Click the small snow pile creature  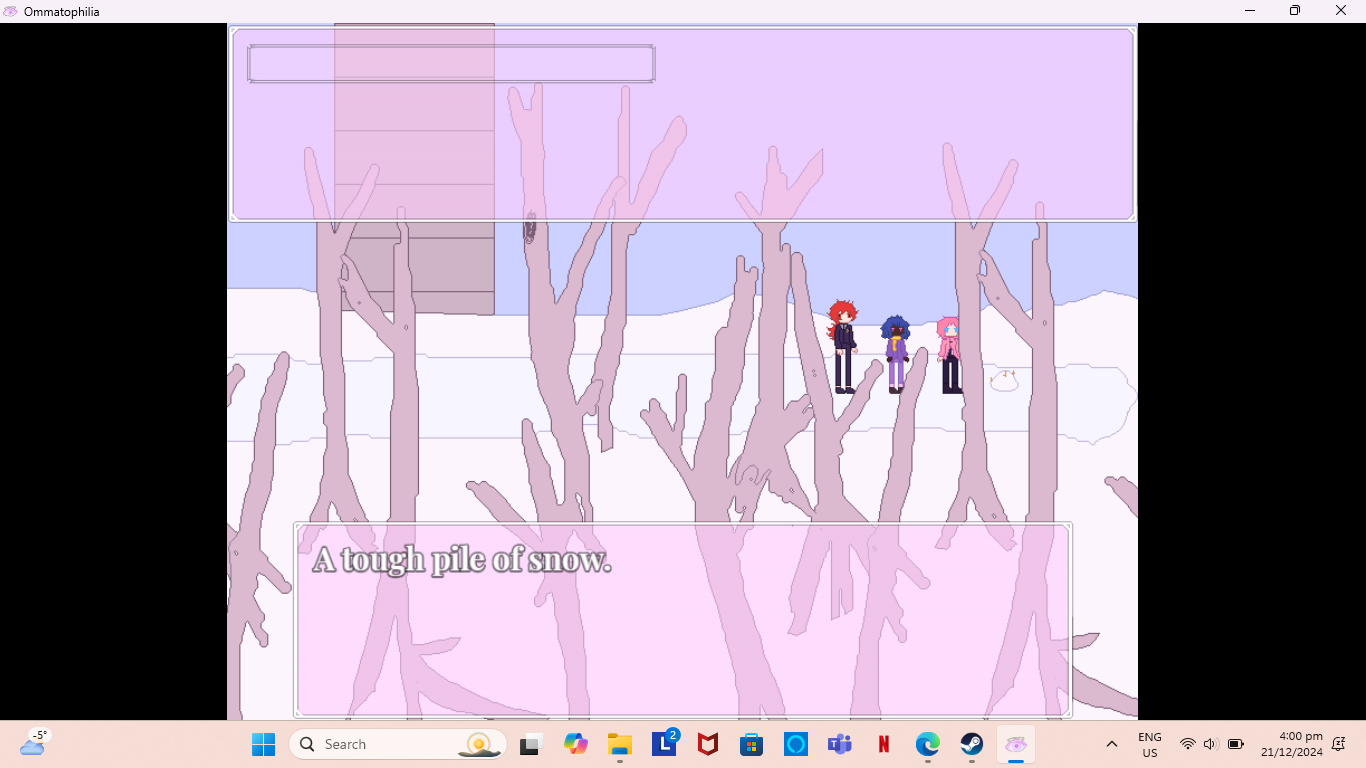click(x=1004, y=380)
